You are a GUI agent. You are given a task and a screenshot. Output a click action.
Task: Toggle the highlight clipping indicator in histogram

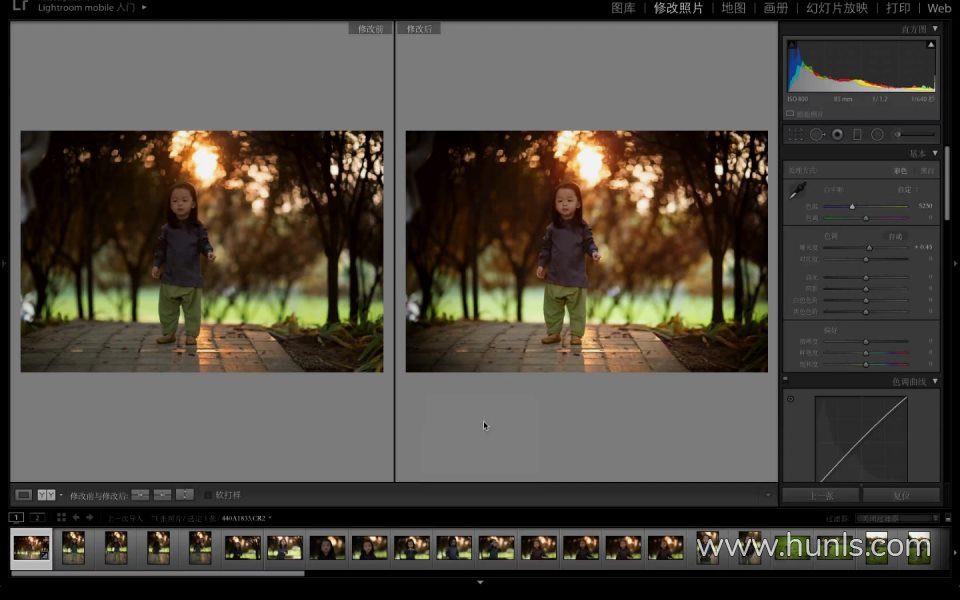(931, 45)
